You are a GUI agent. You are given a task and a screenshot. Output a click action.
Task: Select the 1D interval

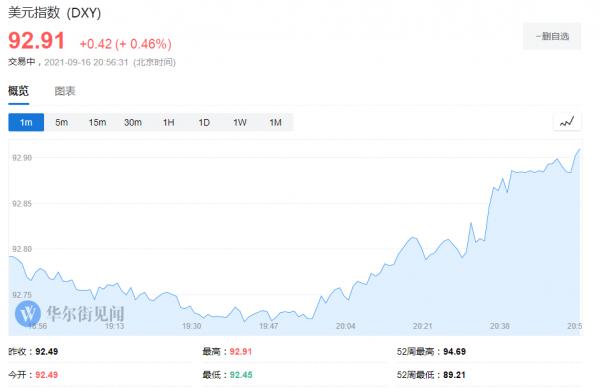click(x=204, y=122)
